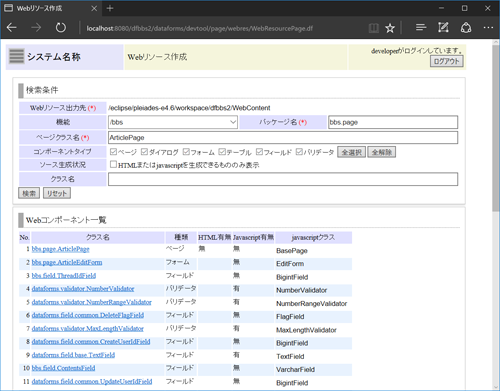
Task: Click the browser address bar URL
Action: pos(199,28)
